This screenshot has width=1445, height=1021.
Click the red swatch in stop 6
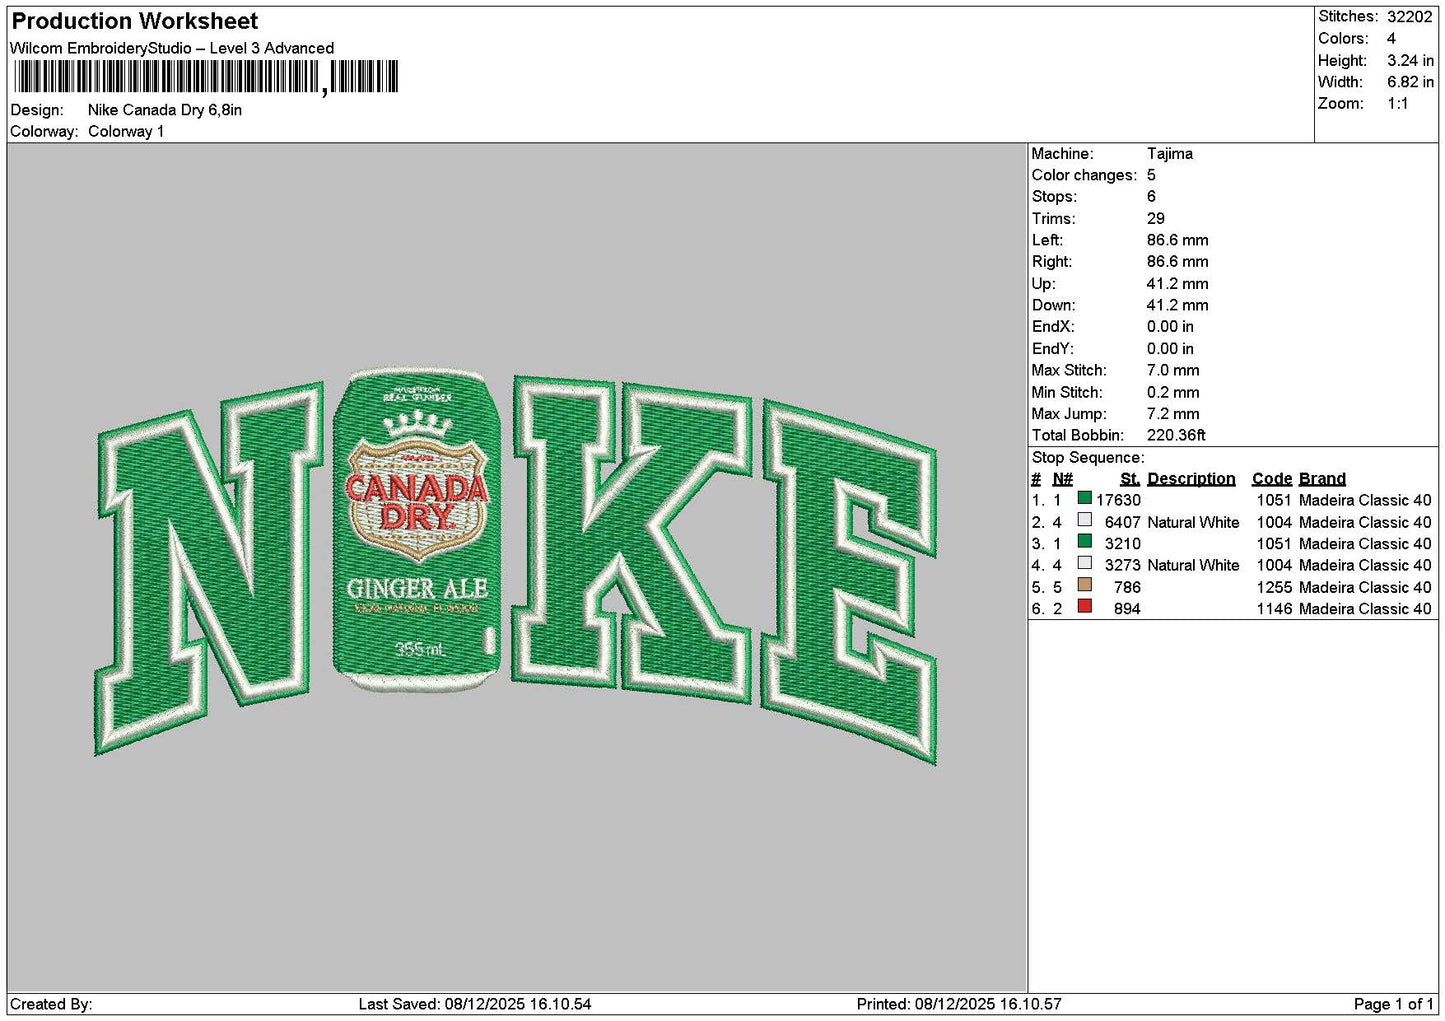tap(1084, 607)
